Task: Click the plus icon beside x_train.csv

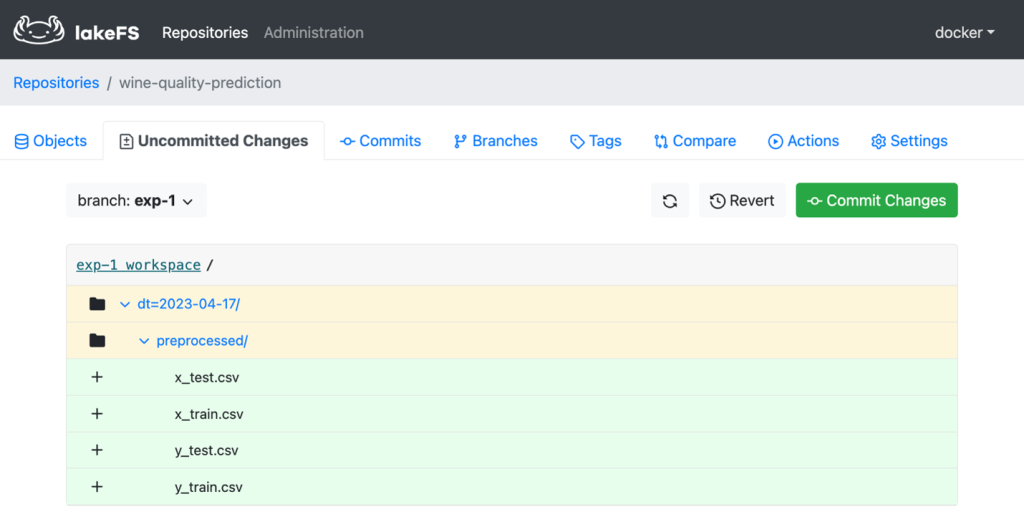Action: click(97, 413)
